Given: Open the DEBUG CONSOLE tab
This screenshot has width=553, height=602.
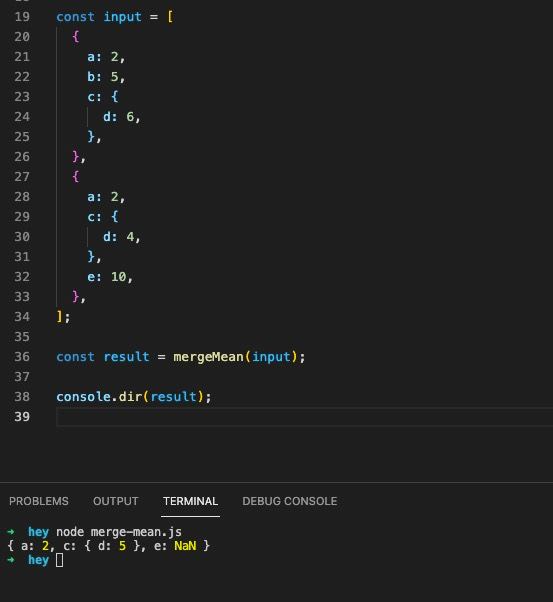Looking at the screenshot, I should click(x=290, y=501).
